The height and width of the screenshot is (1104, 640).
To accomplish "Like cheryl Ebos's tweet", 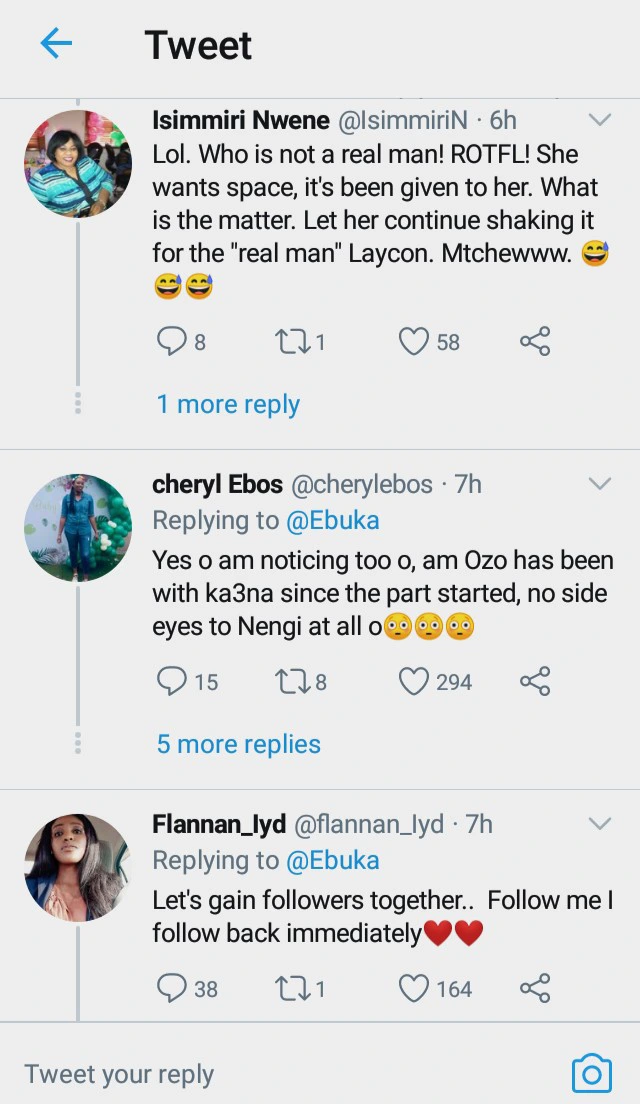I will point(413,682).
